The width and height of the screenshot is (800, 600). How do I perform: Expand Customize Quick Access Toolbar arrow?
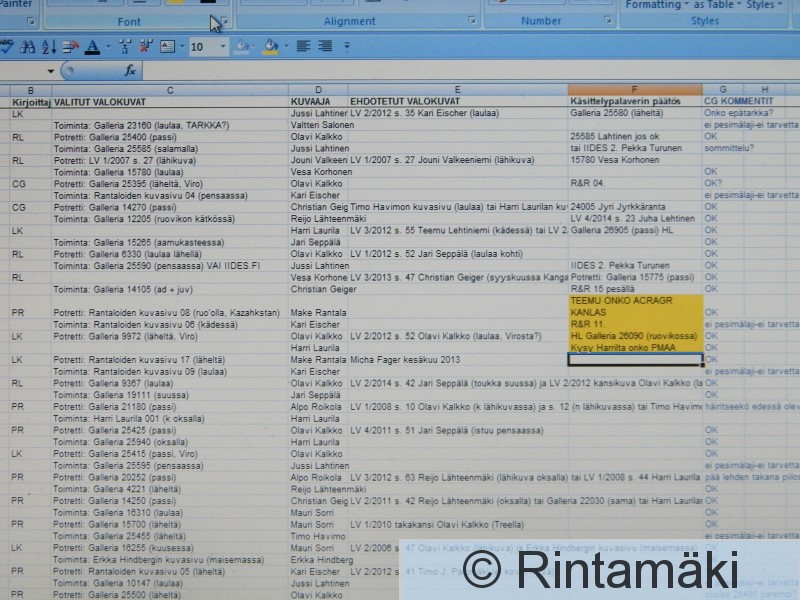pyautogui.click(x=347, y=47)
